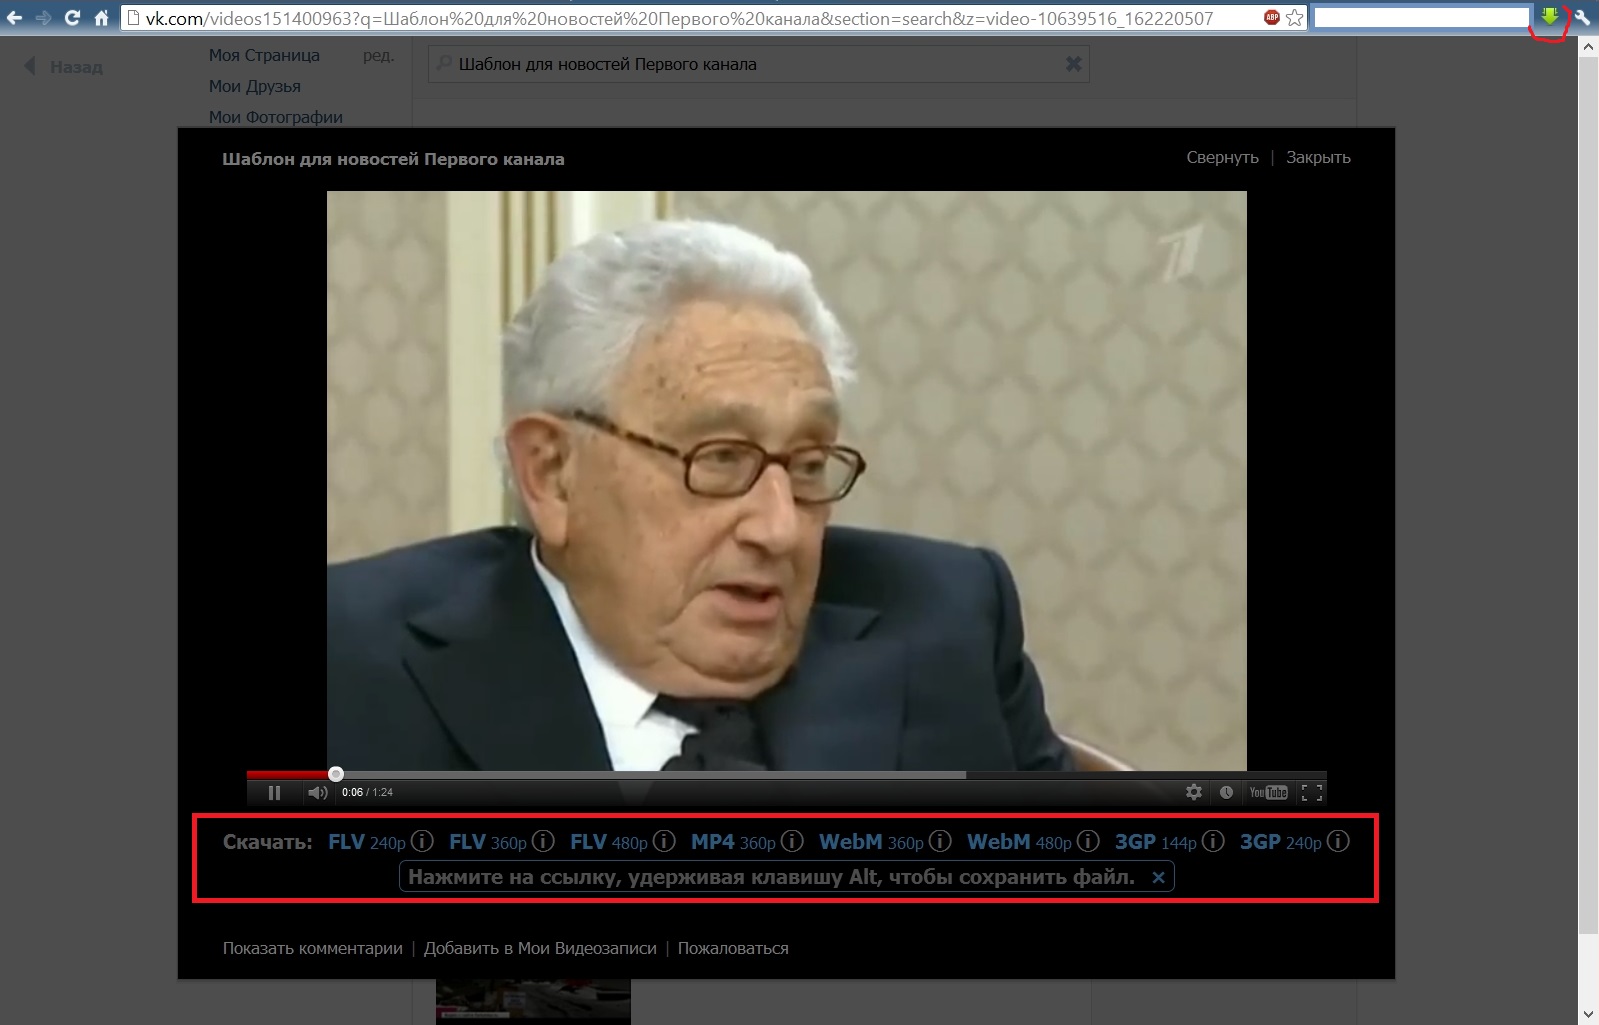Viewport: 1599px width, 1025px height.
Task: Download WebM 480p video
Action: click(x=1018, y=842)
